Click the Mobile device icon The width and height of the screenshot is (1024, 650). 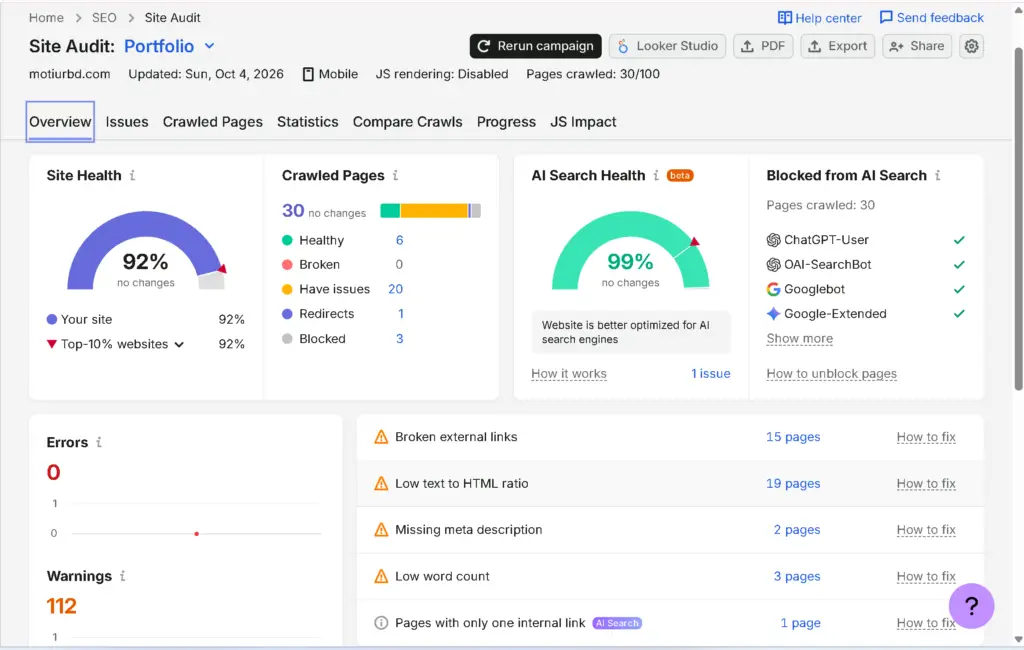coord(308,74)
